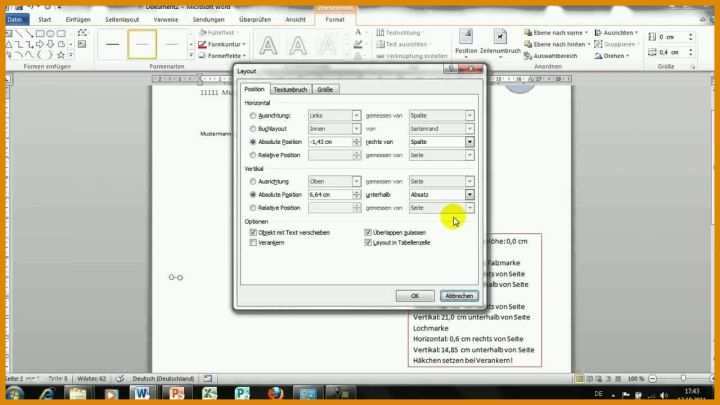Select horizontal Relative Position radio button
This screenshot has width=720, height=405.
[253, 155]
